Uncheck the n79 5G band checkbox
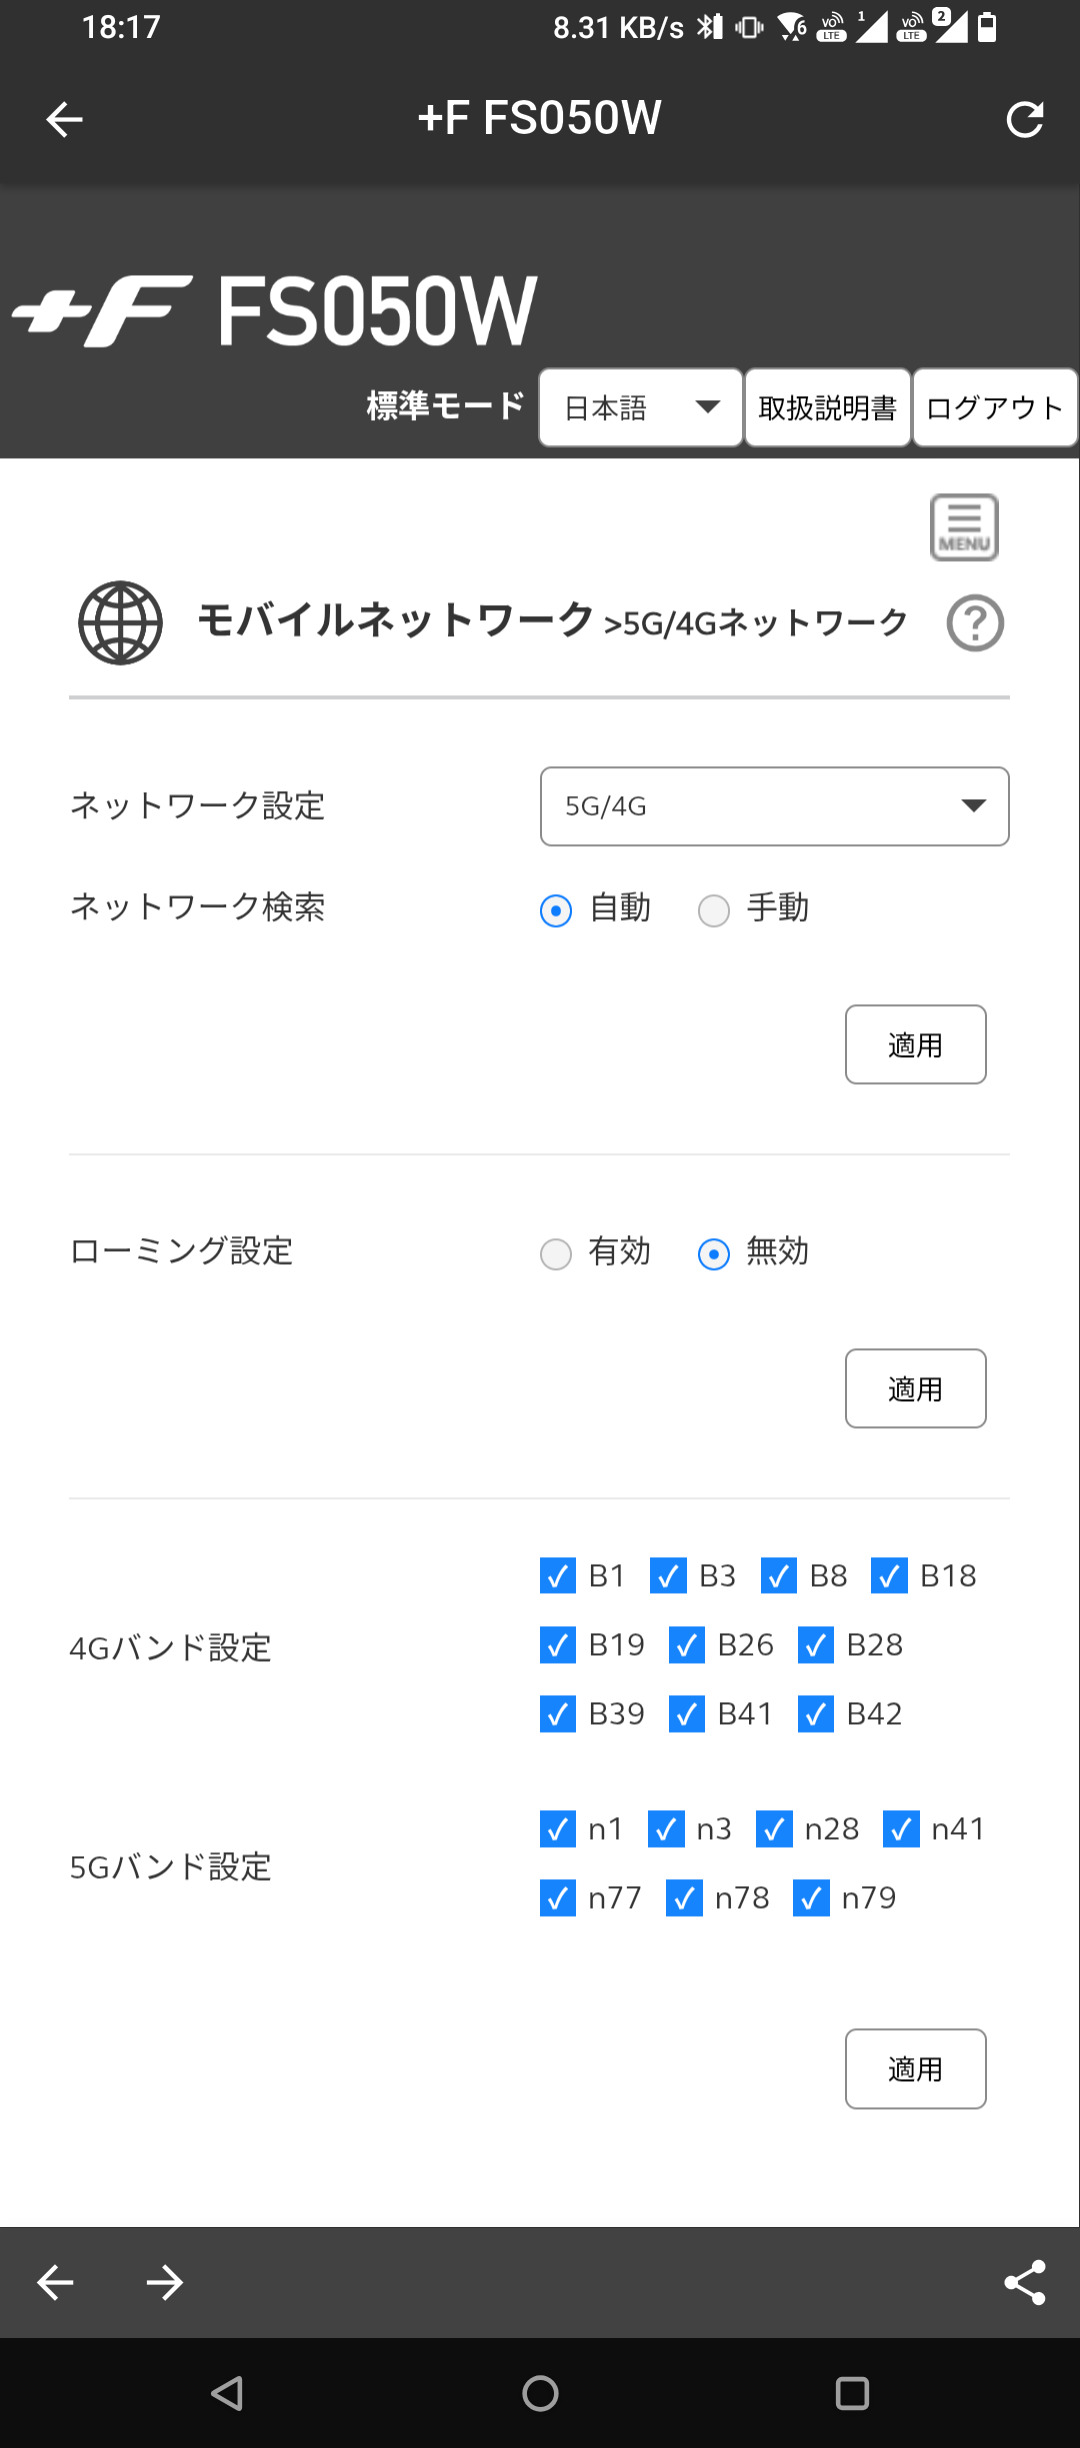The width and height of the screenshot is (1080, 2448). pos(811,1898)
